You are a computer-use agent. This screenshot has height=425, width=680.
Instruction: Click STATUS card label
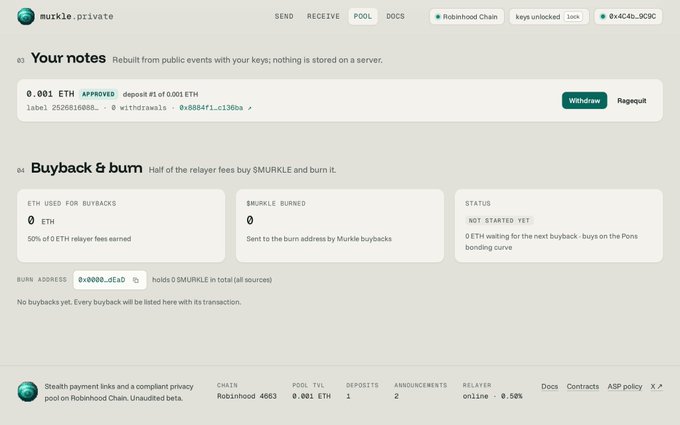click(x=478, y=203)
